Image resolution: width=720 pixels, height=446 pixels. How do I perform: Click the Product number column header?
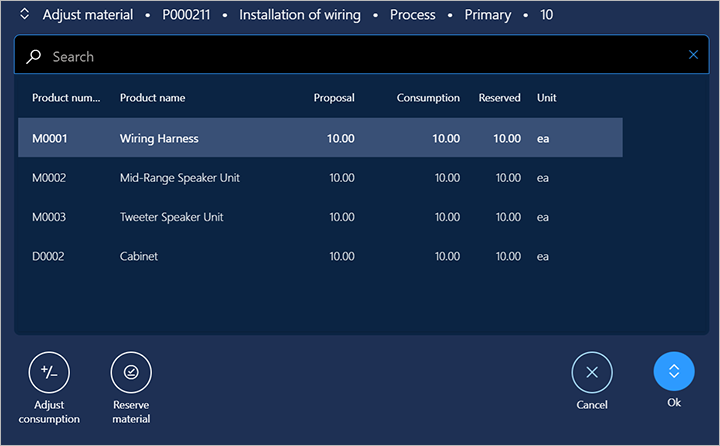(66, 98)
